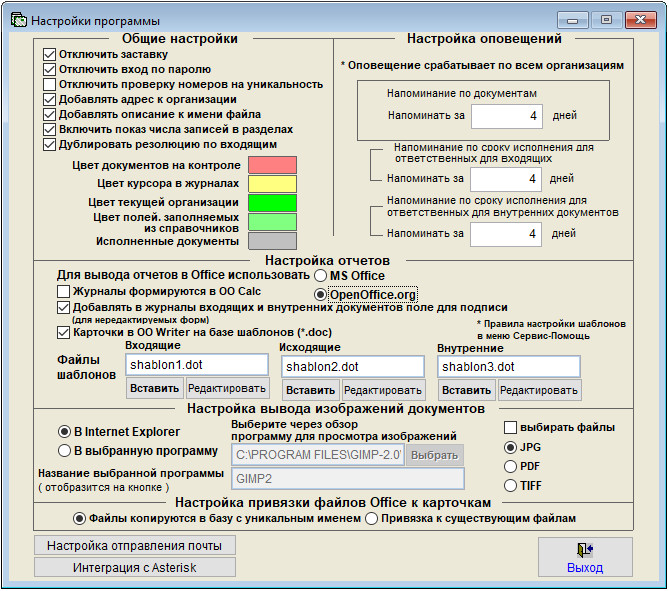Select В выбранную программу radio button
This screenshot has width=669, height=591.
(64, 451)
